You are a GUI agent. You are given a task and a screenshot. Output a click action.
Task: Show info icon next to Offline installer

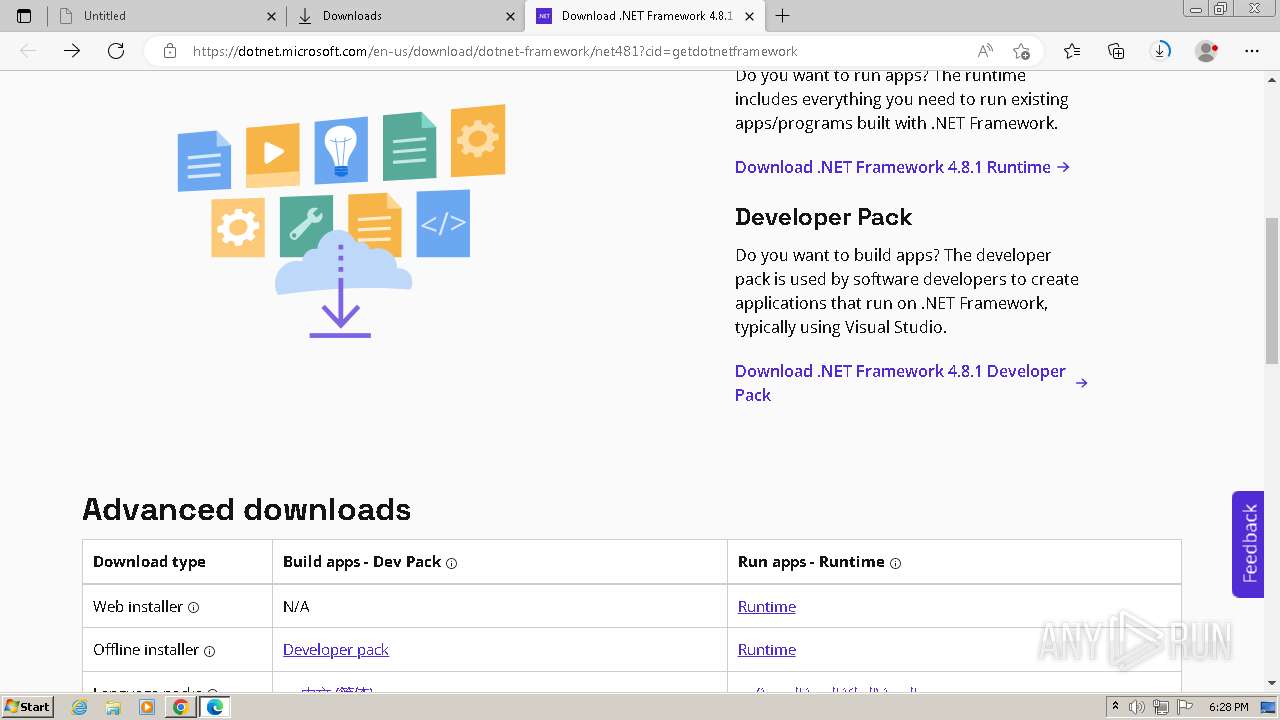pyautogui.click(x=209, y=651)
